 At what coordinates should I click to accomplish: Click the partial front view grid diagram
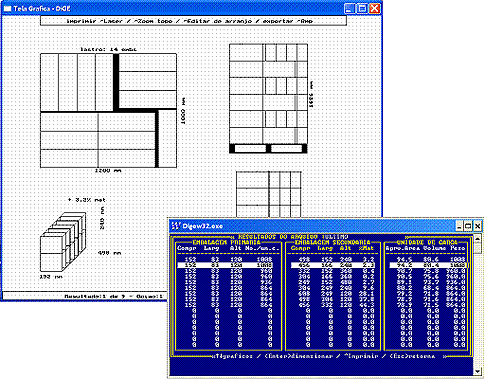(269, 194)
